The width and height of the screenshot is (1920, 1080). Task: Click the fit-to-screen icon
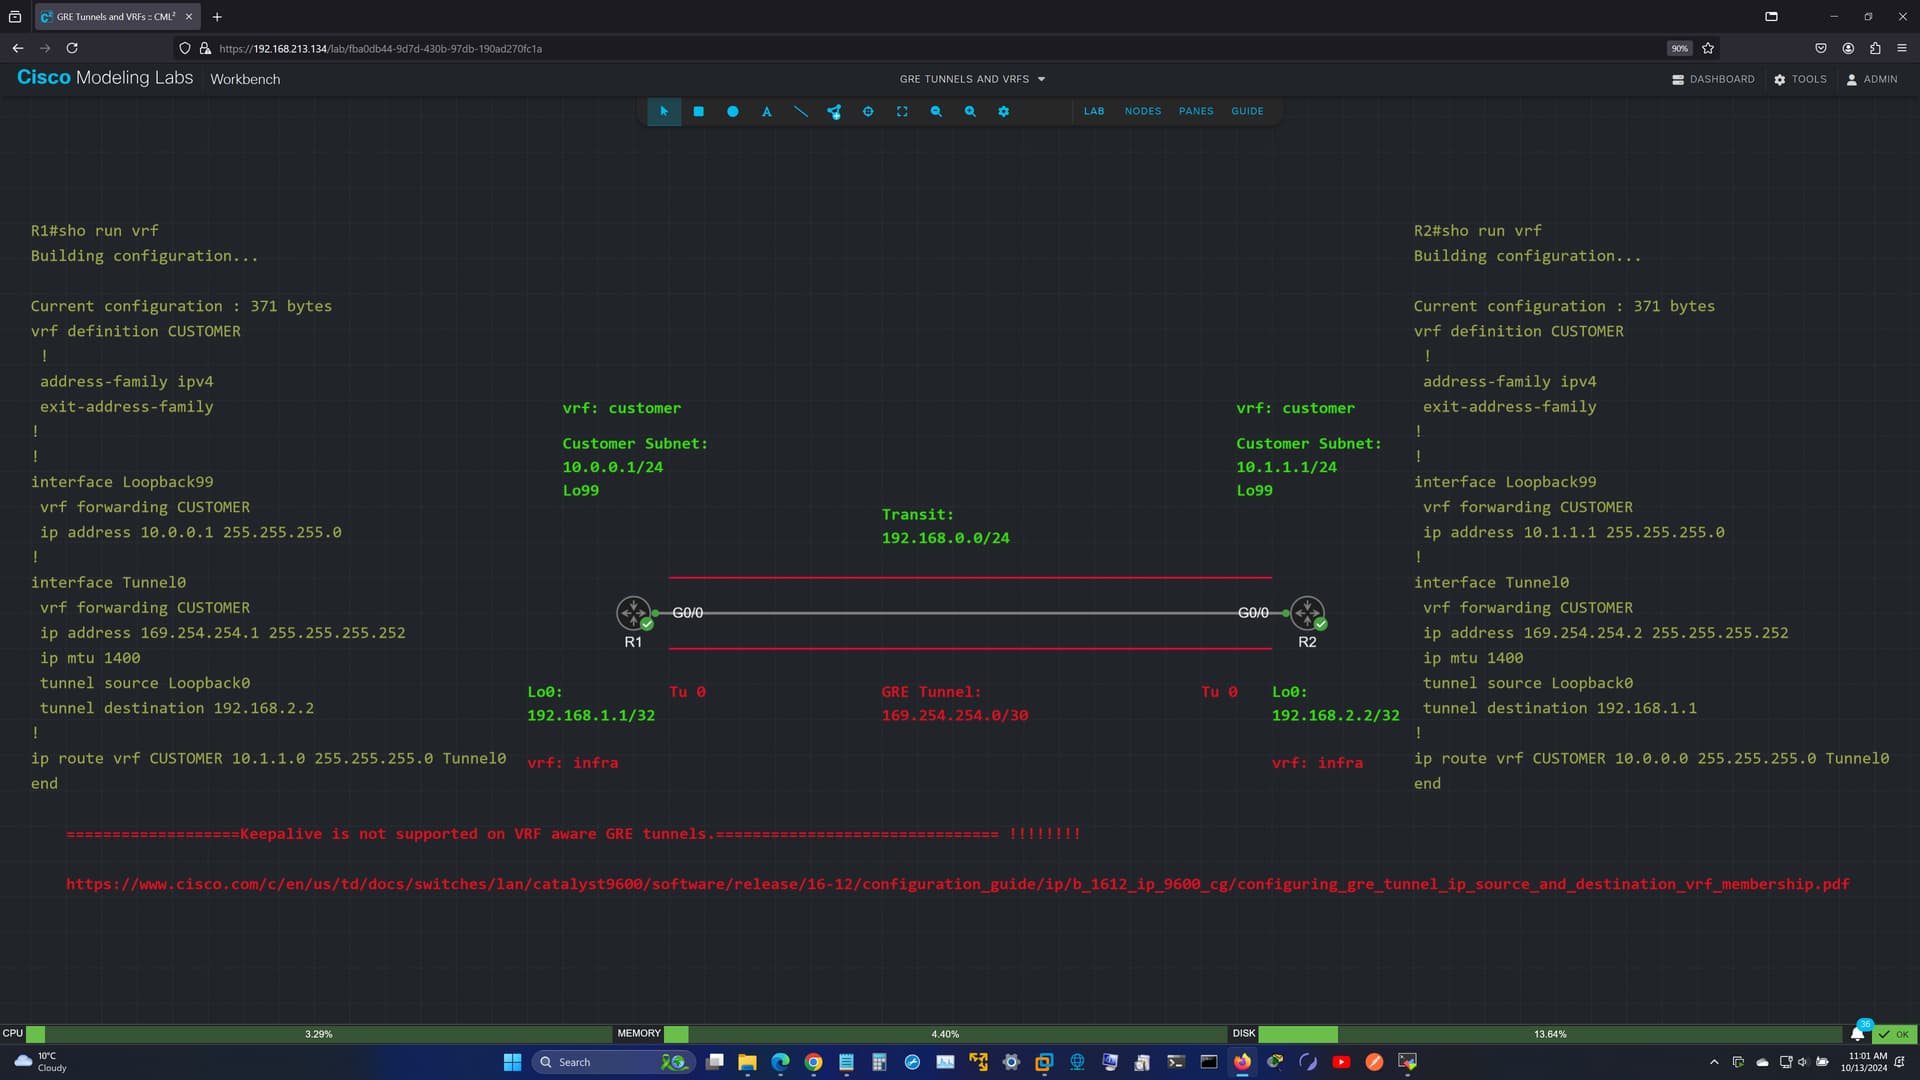pos(902,111)
